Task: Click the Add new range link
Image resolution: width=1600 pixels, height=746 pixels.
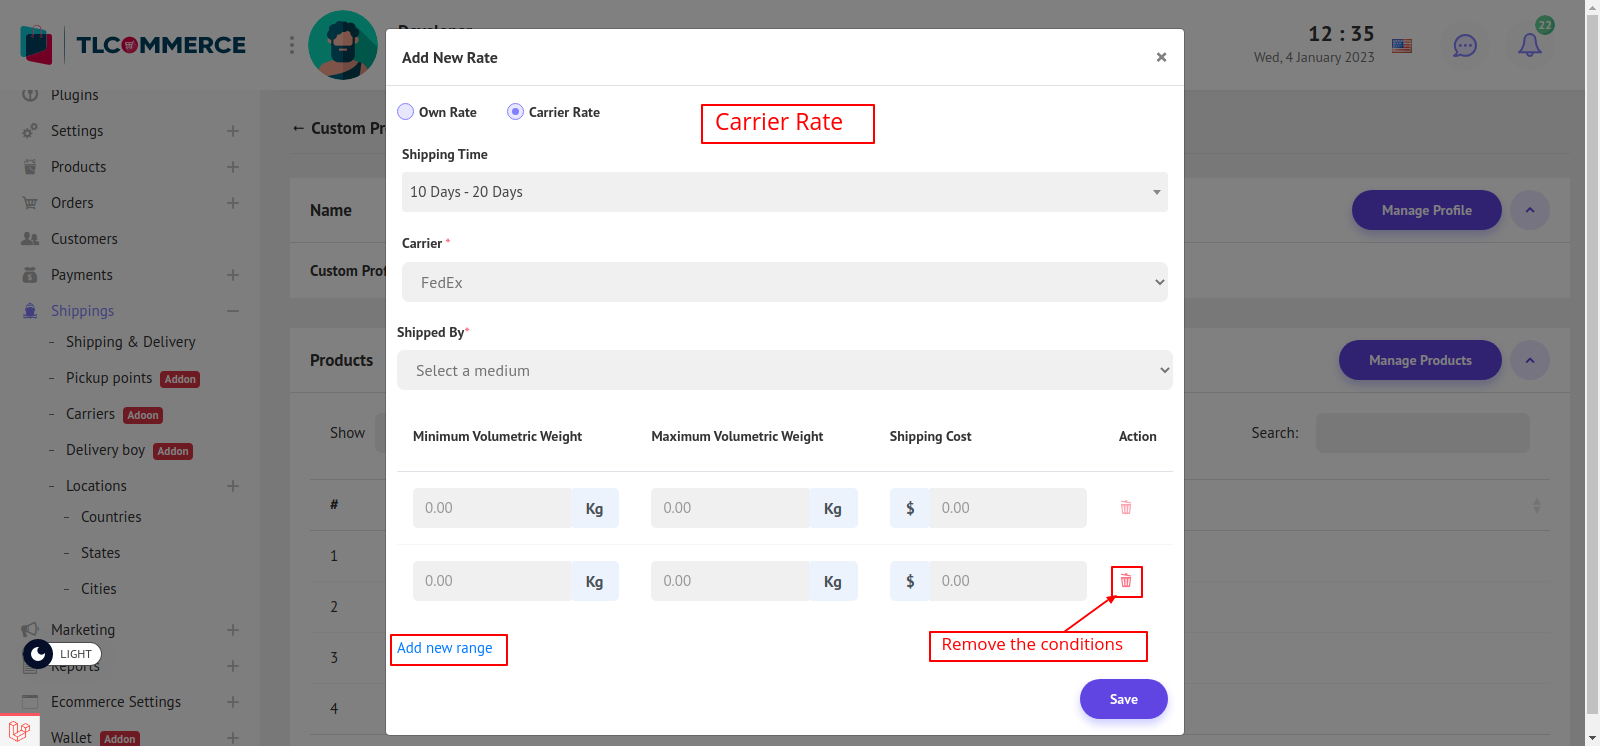Action: (x=445, y=648)
